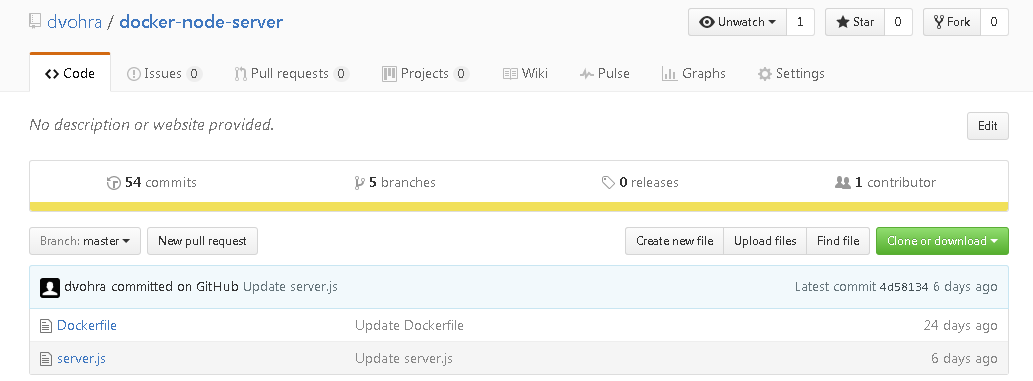Click the stargazers count next to Star
This screenshot has width=1033, height=381.
[x=898, y=22]
